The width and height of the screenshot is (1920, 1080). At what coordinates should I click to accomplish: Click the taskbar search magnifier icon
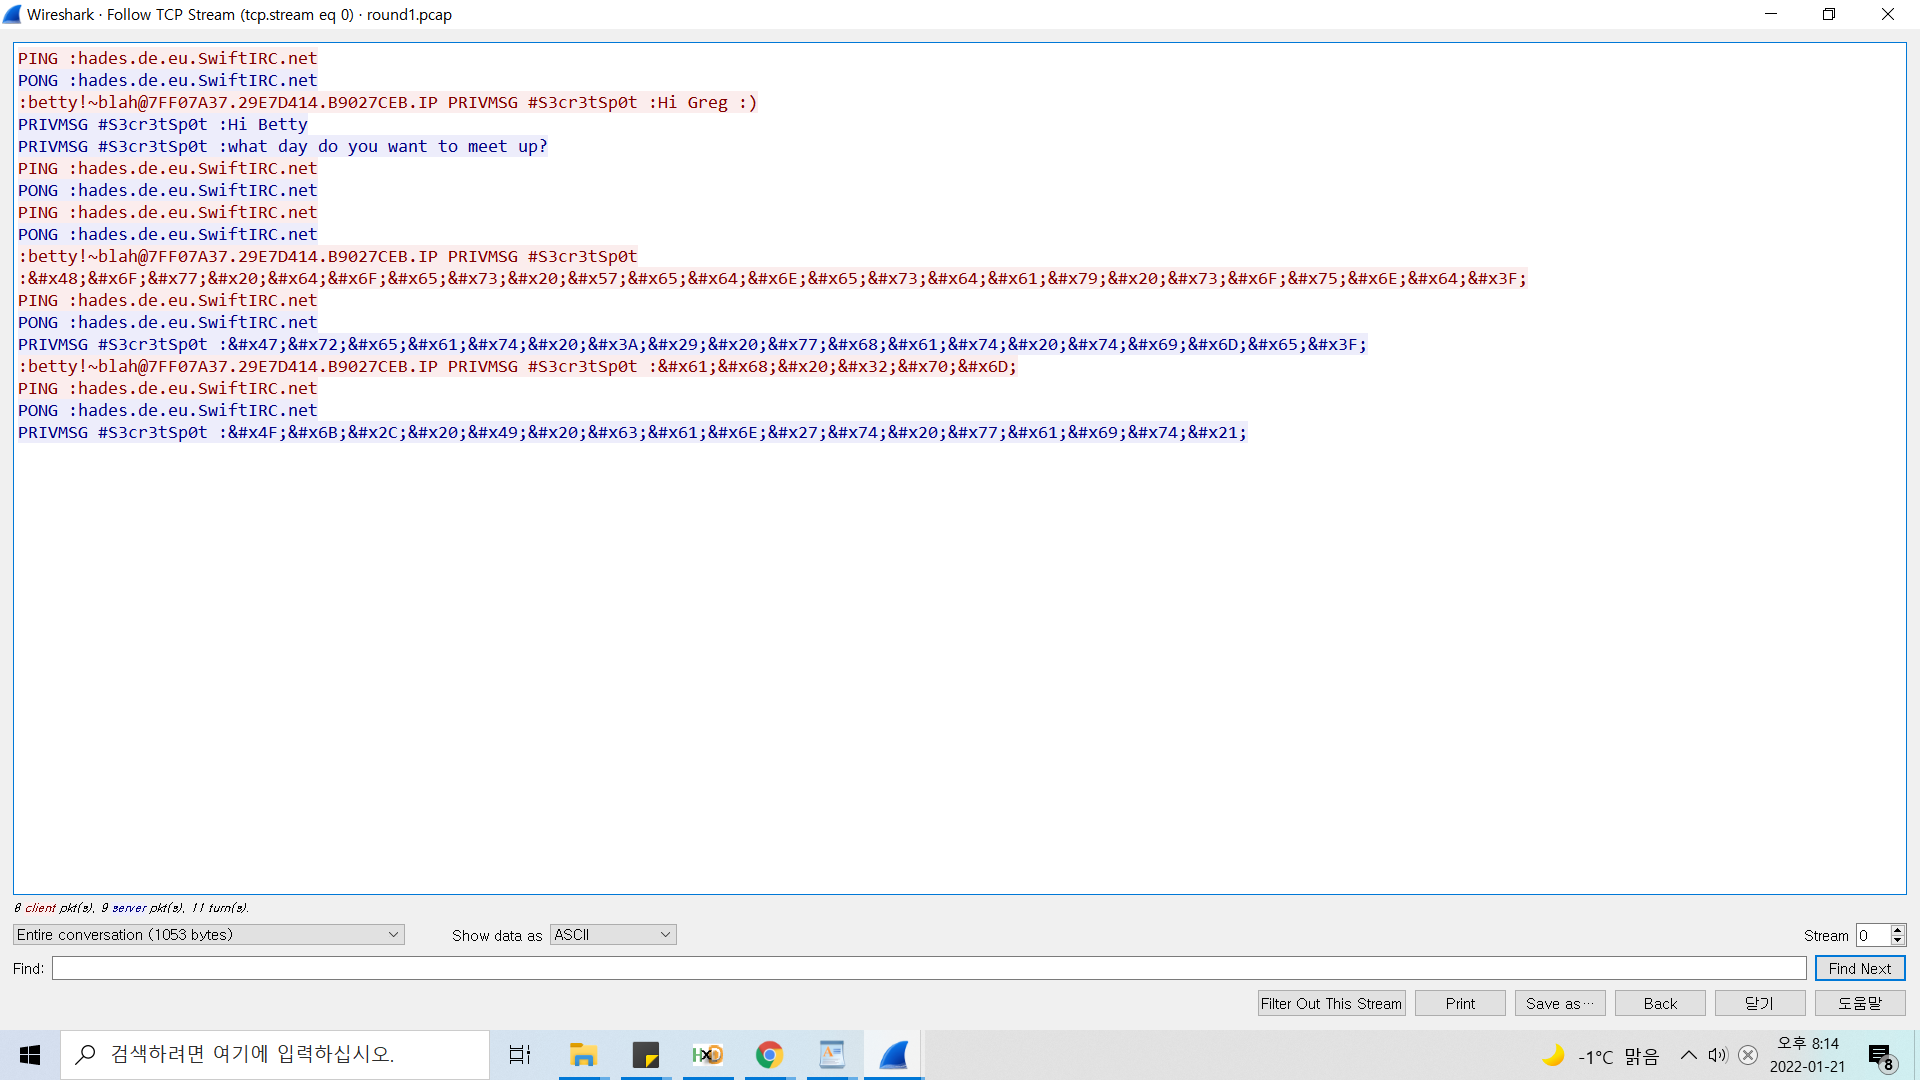click(x=86, y=1054)
